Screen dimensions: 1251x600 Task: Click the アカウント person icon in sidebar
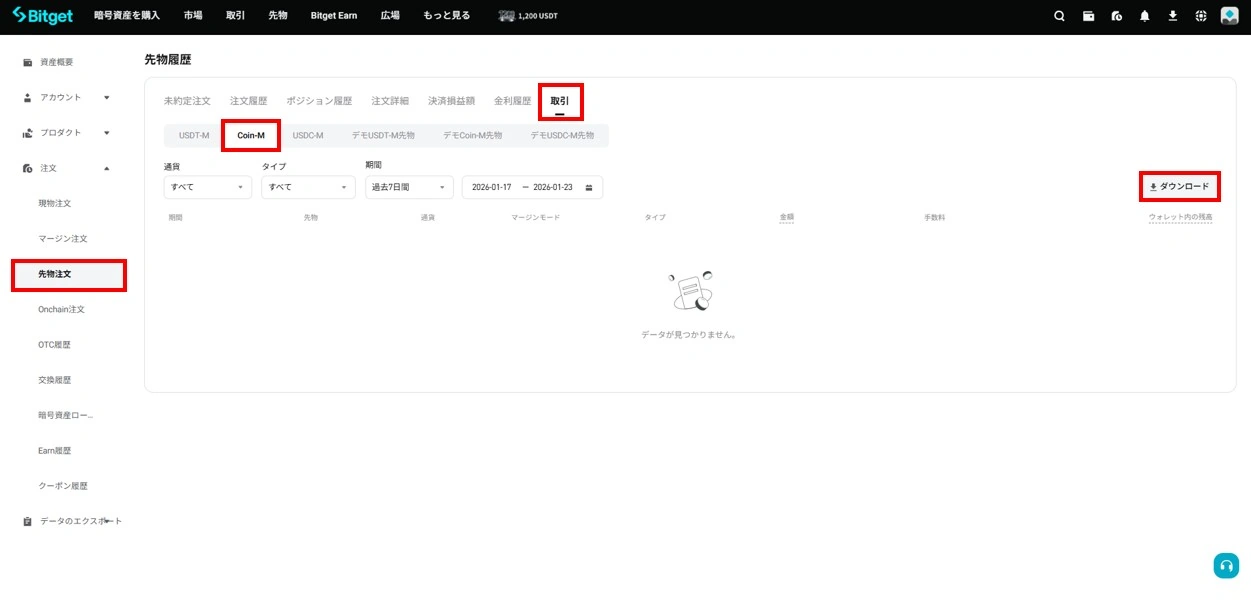click(x=28, y=97)
